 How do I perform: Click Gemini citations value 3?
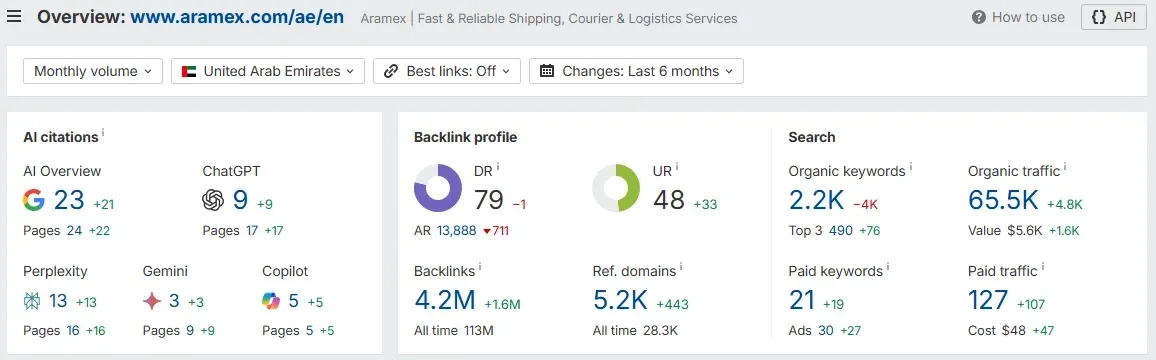point(174,301)
